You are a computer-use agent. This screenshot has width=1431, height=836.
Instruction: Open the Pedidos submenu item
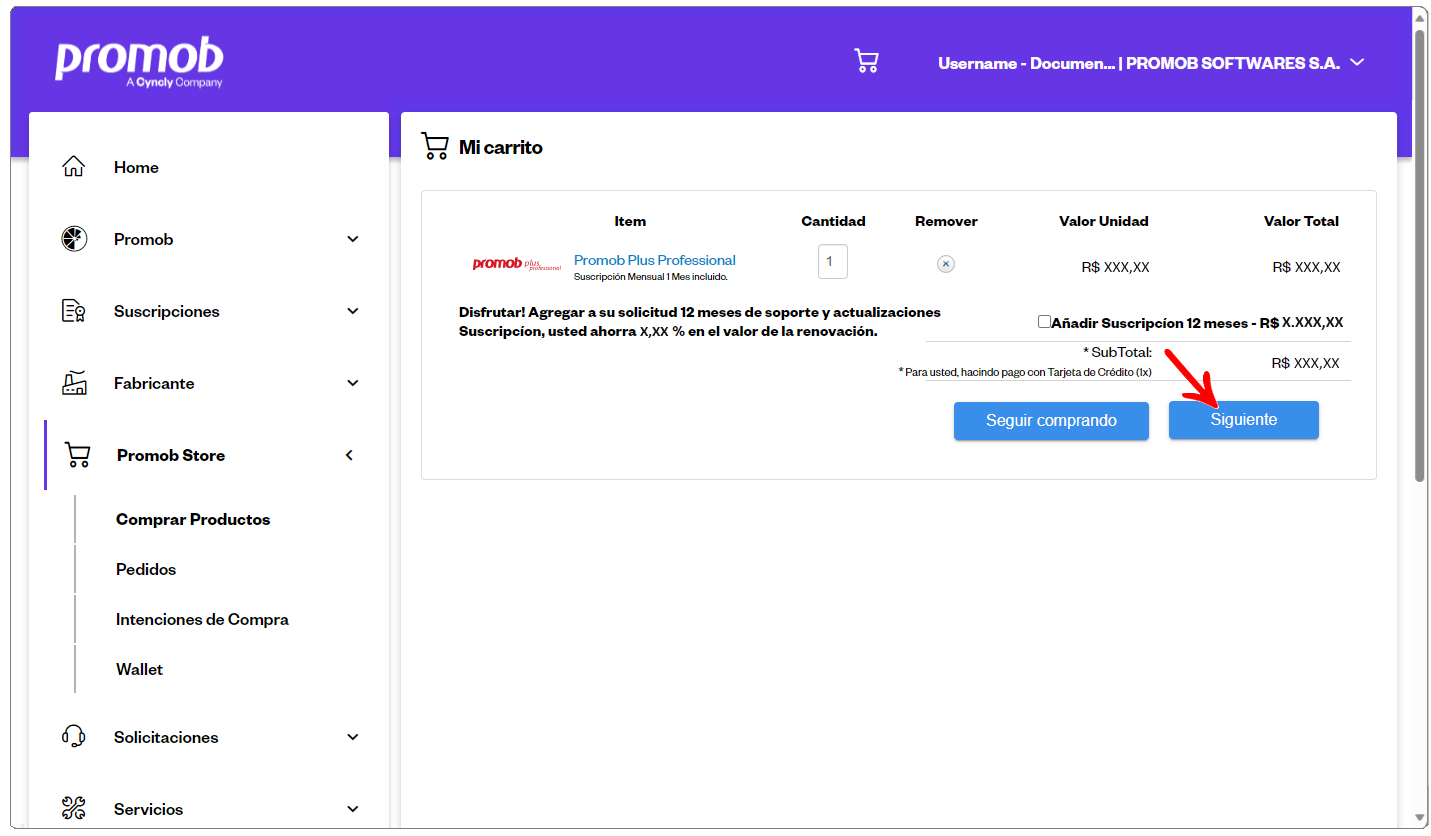pos(146,569)
